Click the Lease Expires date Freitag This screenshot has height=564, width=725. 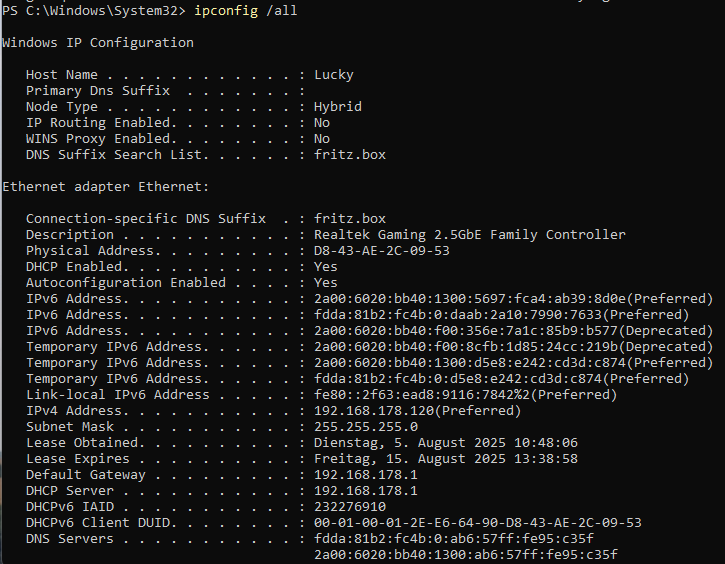(x=446, y=459)
